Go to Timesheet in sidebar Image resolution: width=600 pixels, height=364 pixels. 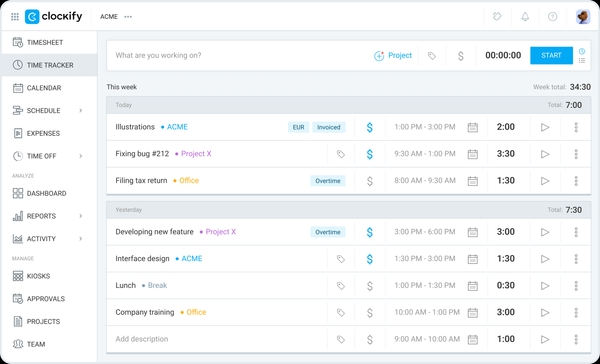tap(49, 42)
